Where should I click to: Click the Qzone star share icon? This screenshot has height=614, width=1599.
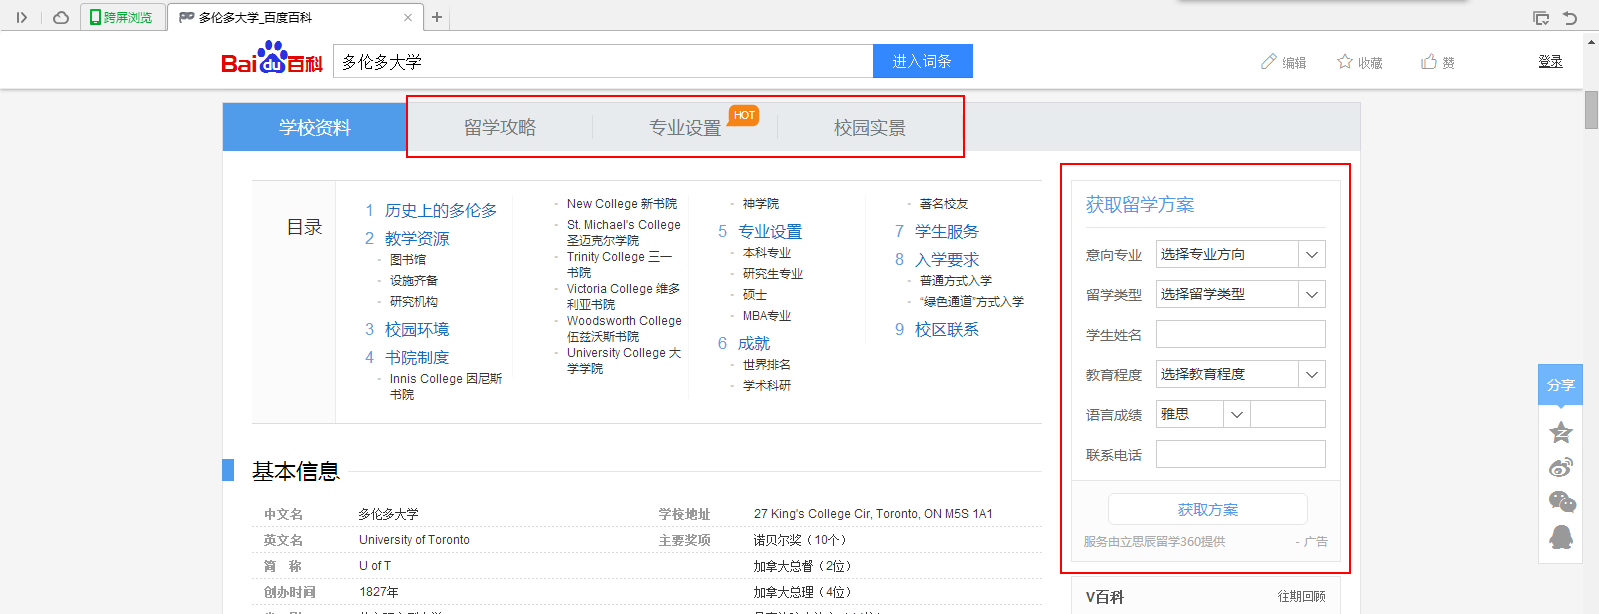[1561, 433]
